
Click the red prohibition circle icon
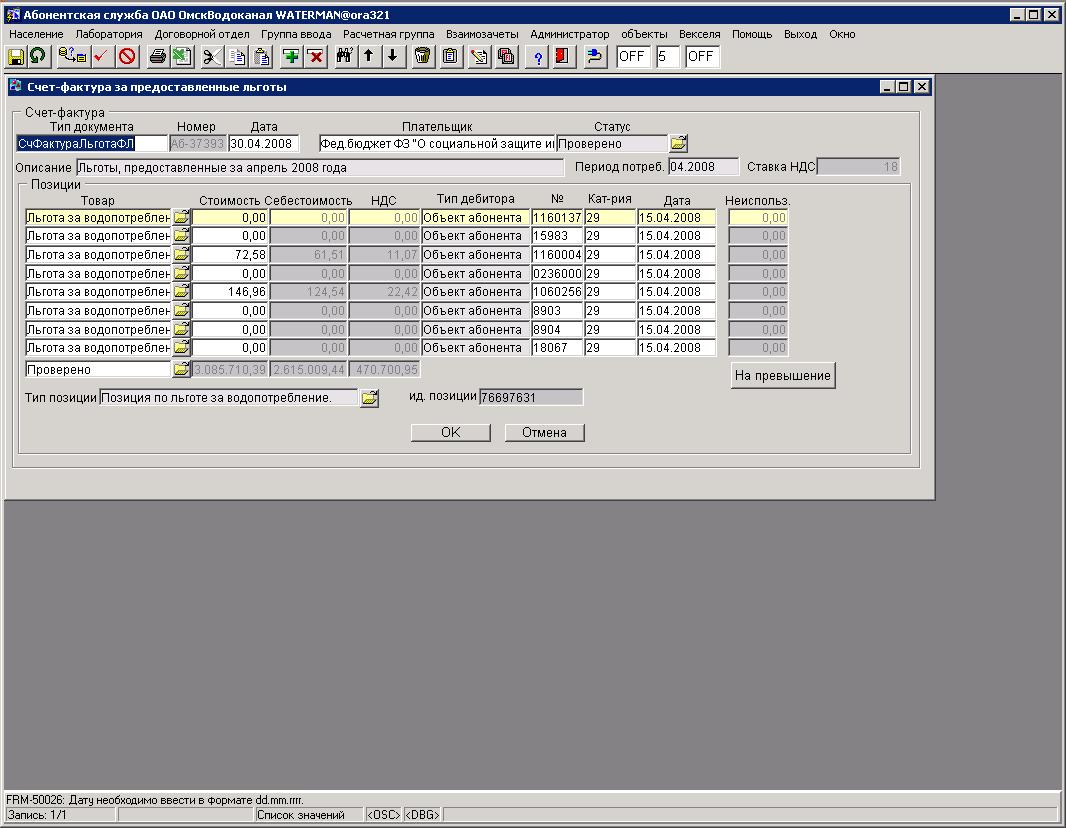[x=127, y=57]
